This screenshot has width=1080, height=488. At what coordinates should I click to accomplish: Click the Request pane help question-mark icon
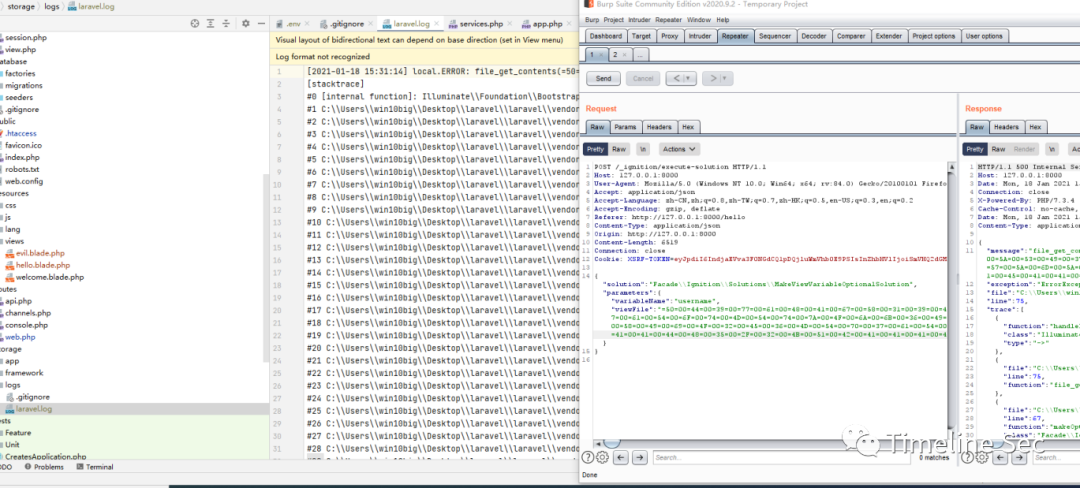click(588, 457)
